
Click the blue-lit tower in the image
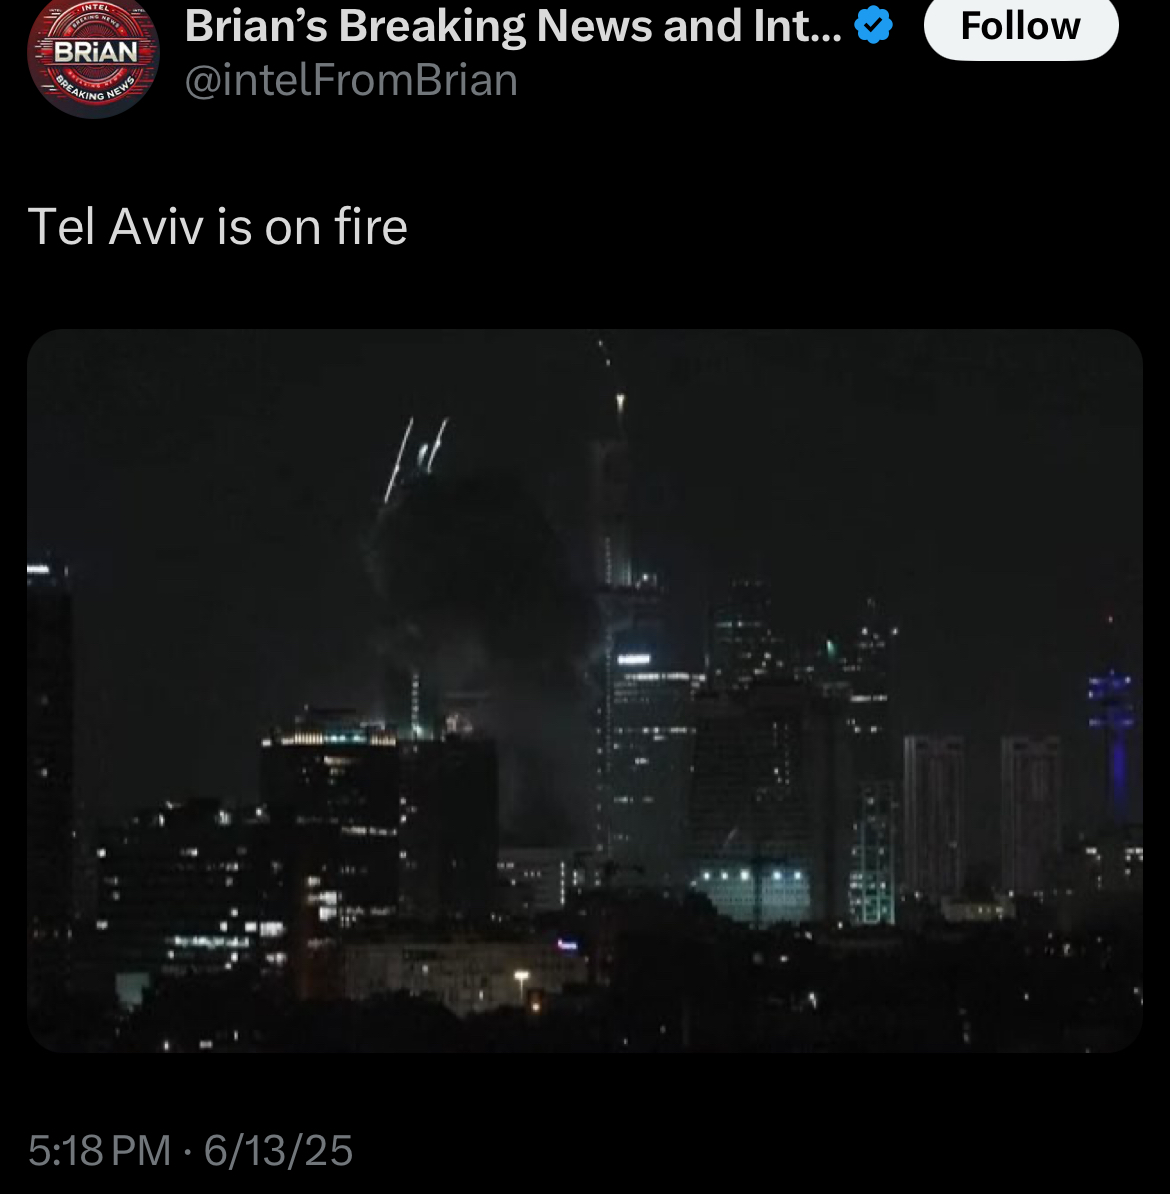point(1113,742)
